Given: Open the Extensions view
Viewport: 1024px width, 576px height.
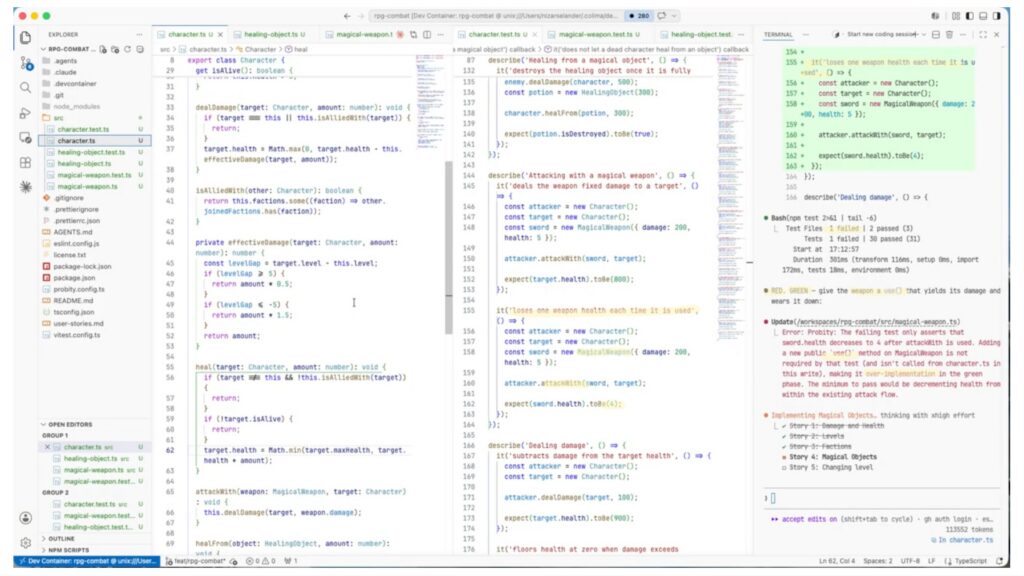Looking at the screenshot, I should pyautogui.click(x=25, y=163).
